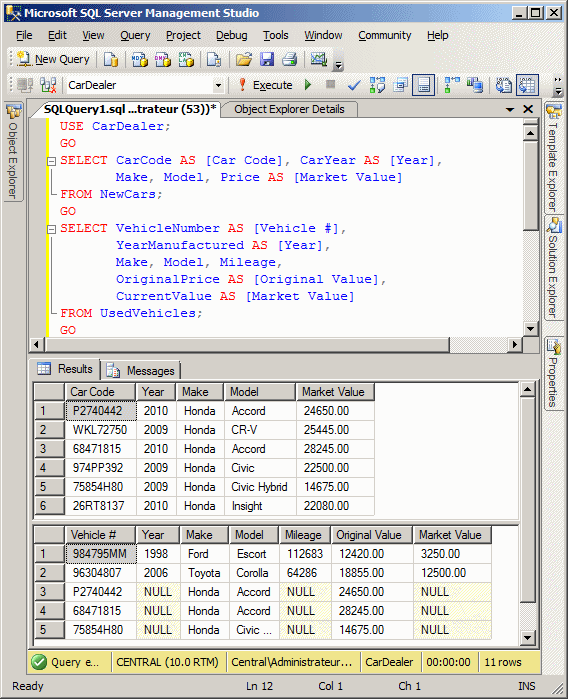Open the Edit menu
The height and width of the screenshot is (699, 568).
pyautogui.click(x=57, y=35)
